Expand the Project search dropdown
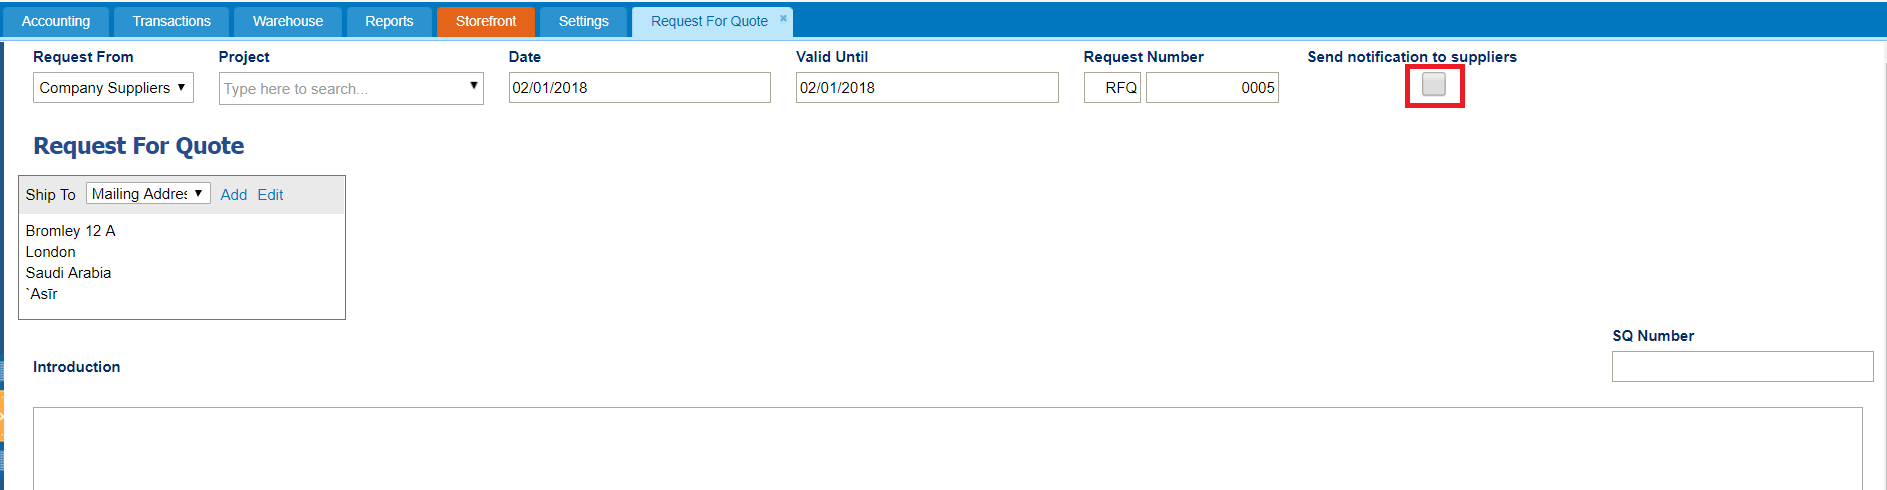1887x490 pixels. pyautogui.click(x=473, y=87)
